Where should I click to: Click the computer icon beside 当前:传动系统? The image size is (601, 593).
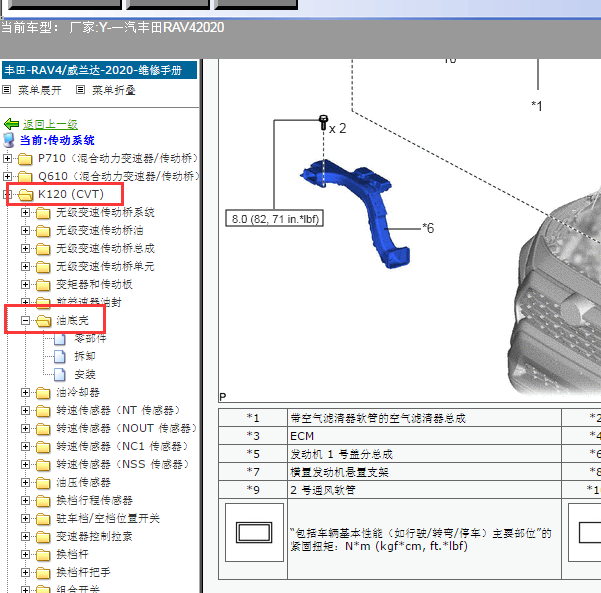point(9,140)
